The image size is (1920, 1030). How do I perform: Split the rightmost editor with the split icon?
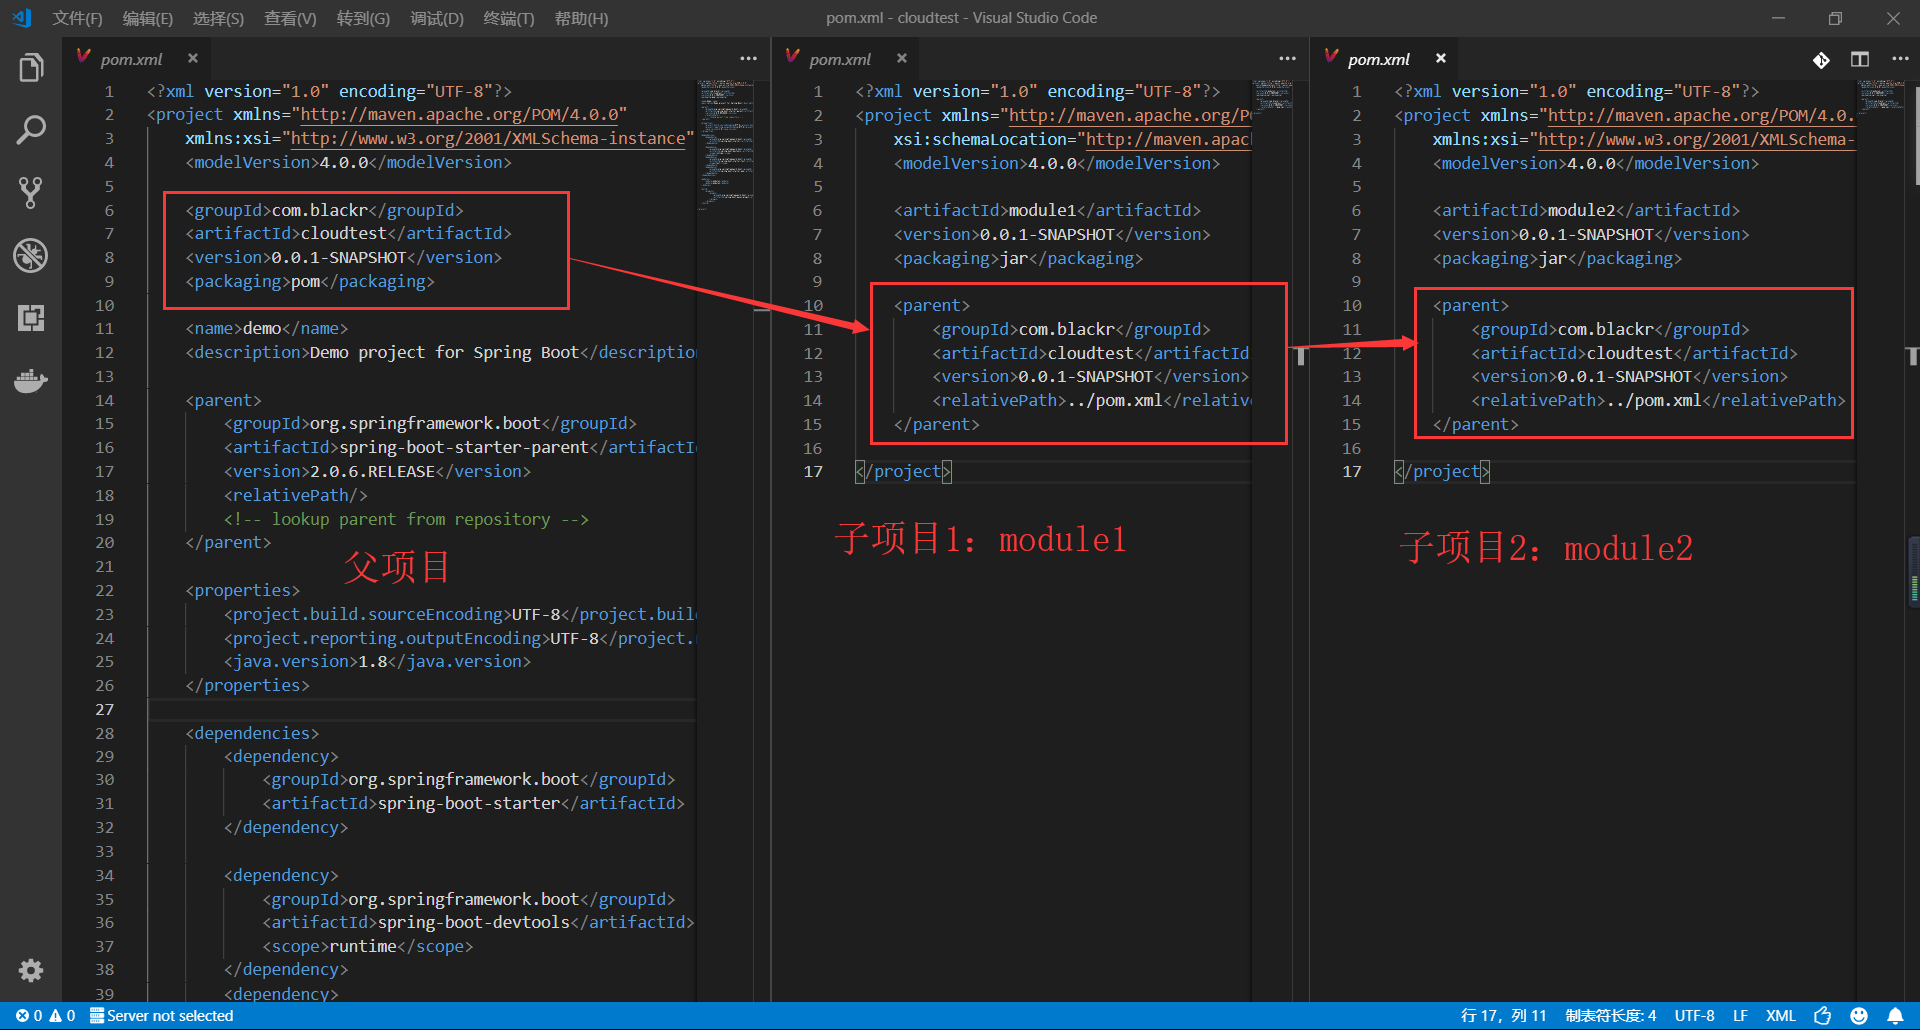[1860, 59]
